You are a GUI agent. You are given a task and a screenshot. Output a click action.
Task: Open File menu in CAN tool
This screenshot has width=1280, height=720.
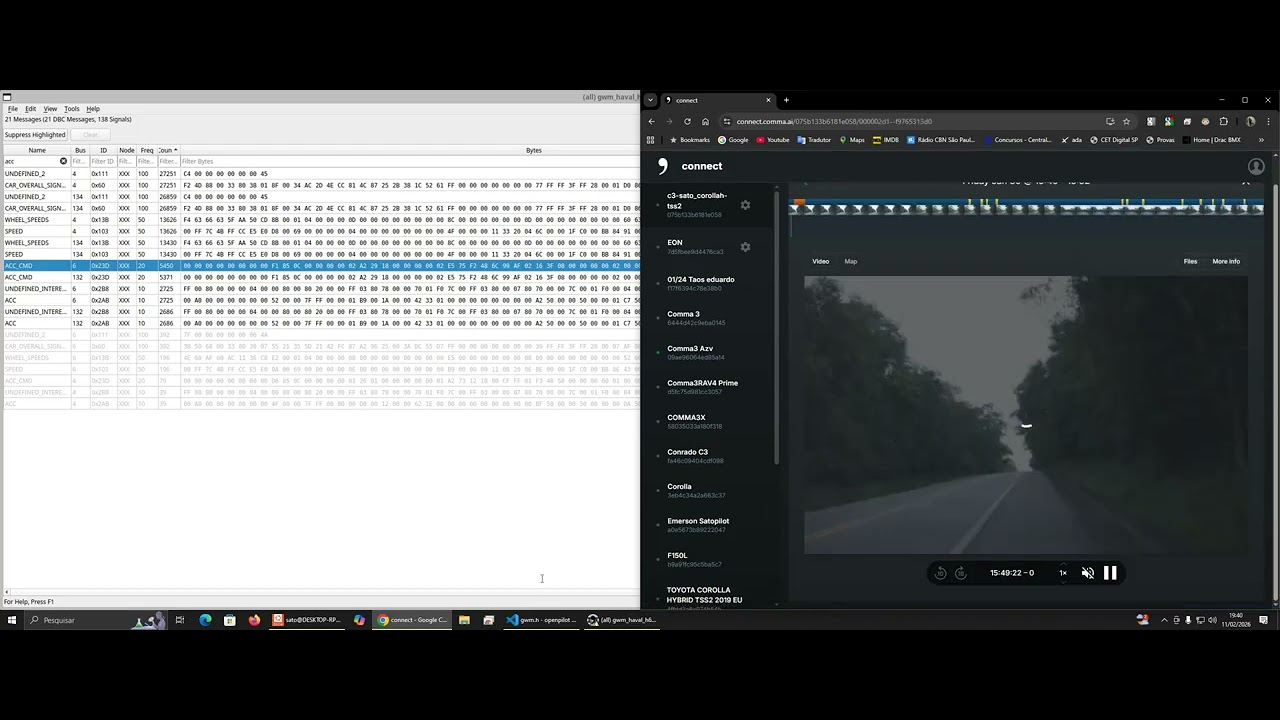tap(13, 108)
